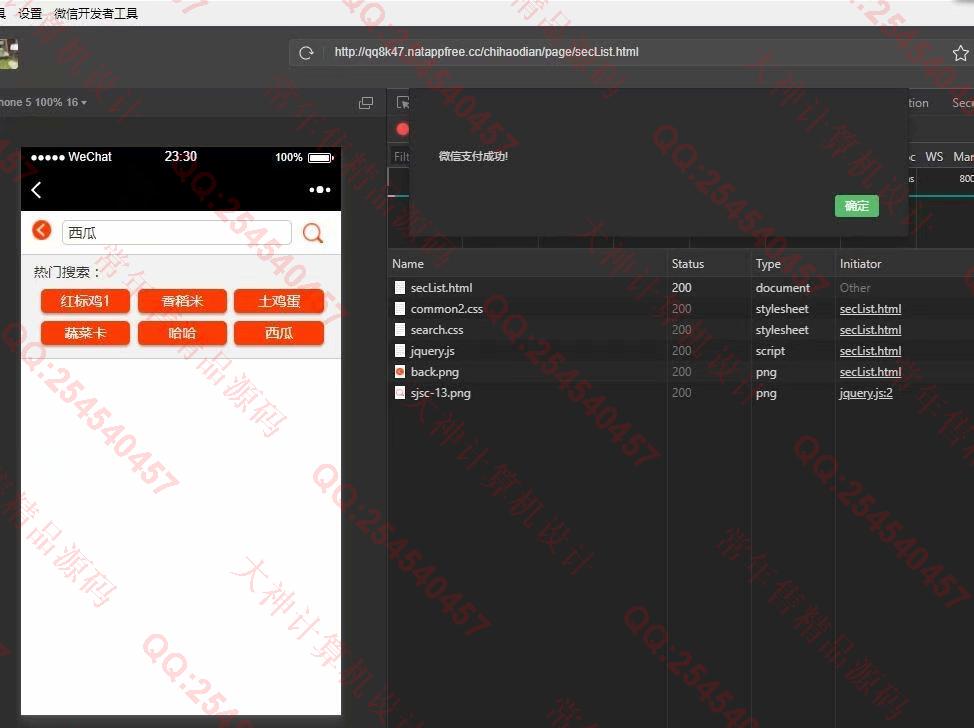This screenshot has height=728, width=974.
Task: Select the 西瓜 hot search tag button
Action: click(279, 333)
